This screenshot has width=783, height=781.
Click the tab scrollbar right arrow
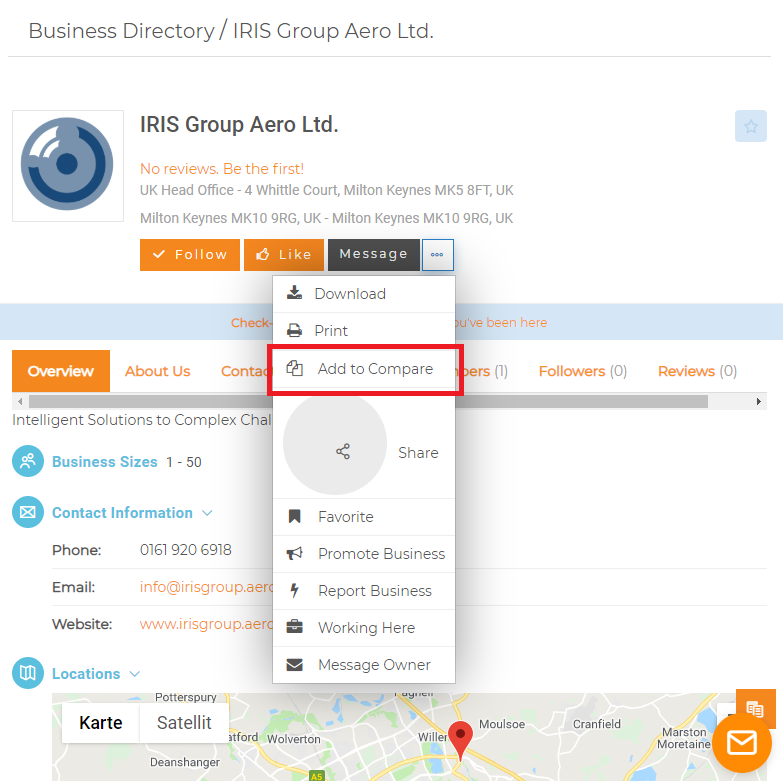tap(759, 401)
